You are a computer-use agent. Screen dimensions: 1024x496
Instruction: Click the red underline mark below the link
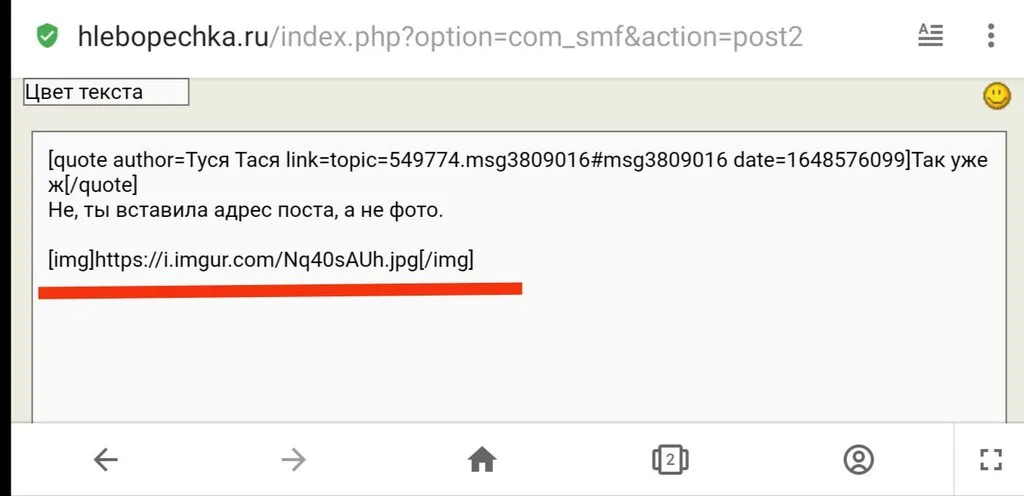pos(280,290)
